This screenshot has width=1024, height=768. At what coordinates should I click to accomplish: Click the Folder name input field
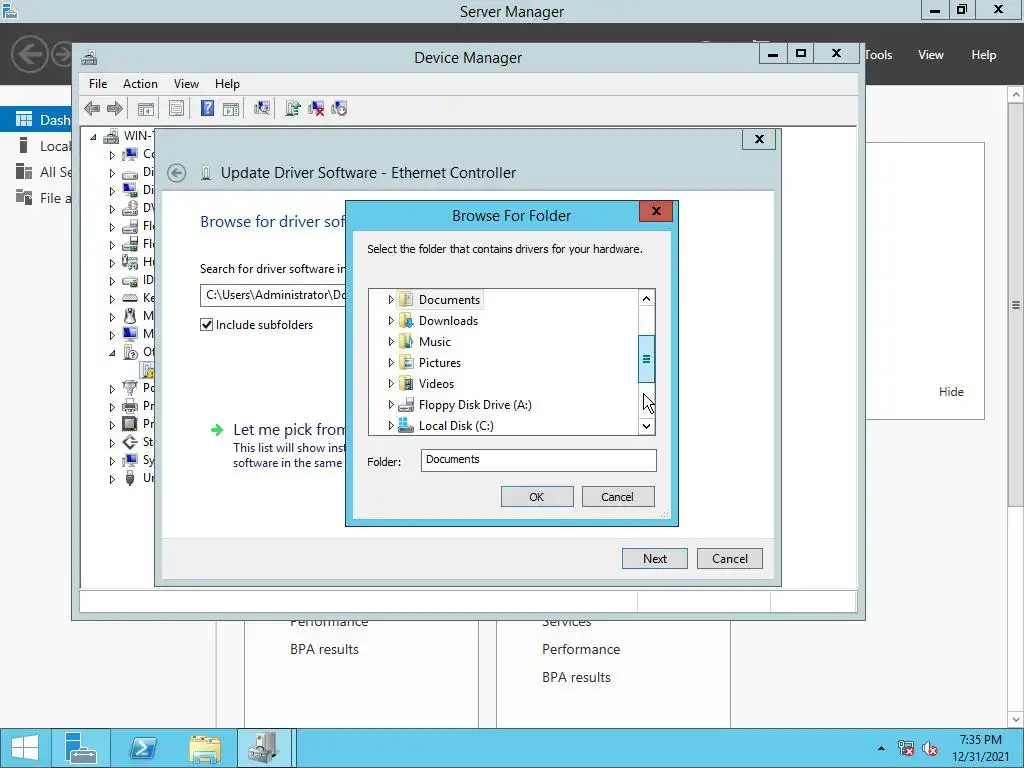538,460
